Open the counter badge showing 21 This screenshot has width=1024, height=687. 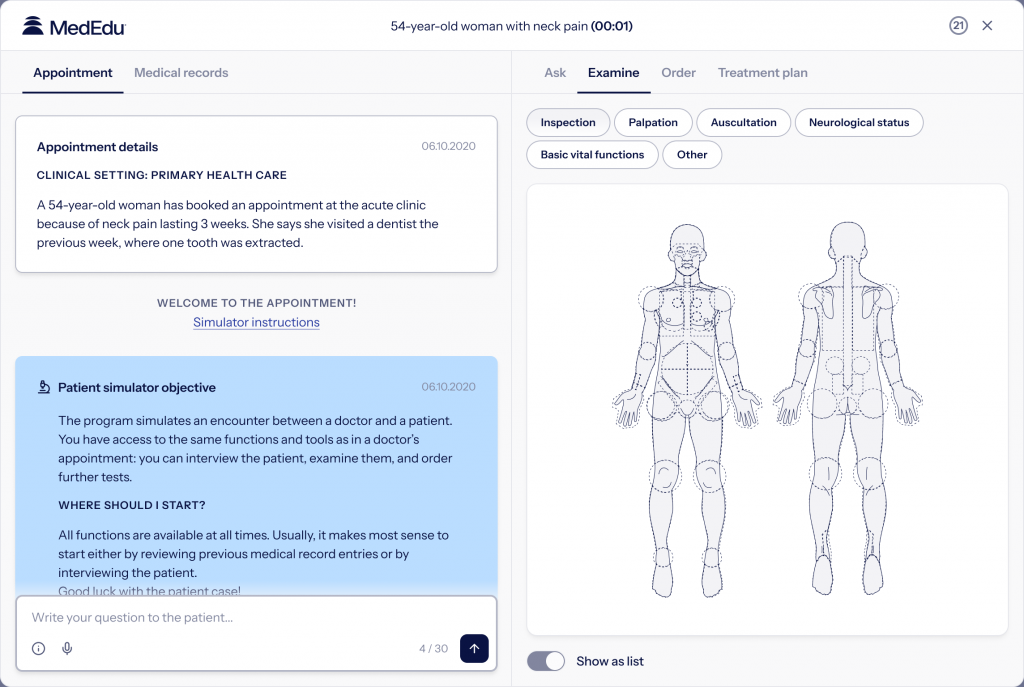click(x=958, y=25)
